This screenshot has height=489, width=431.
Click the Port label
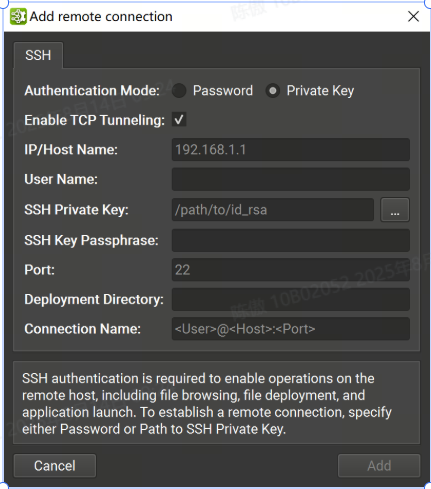click(39, 270)
